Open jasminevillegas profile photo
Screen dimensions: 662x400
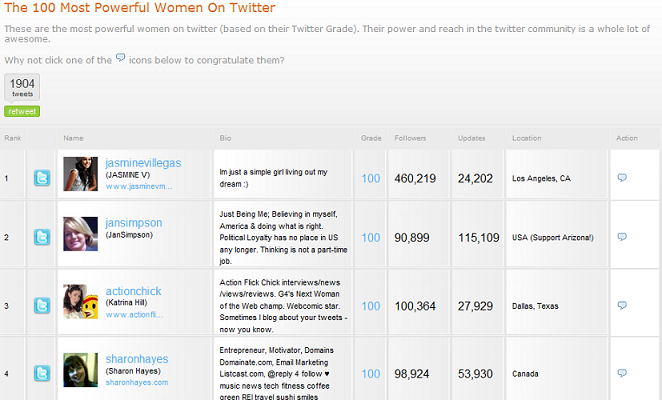(81, 174)
